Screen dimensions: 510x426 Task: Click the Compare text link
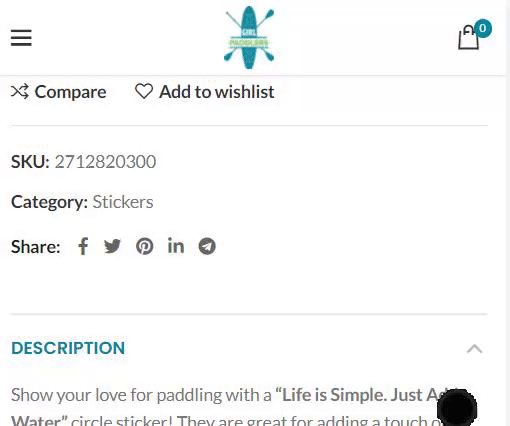click(x=70, y=92)
